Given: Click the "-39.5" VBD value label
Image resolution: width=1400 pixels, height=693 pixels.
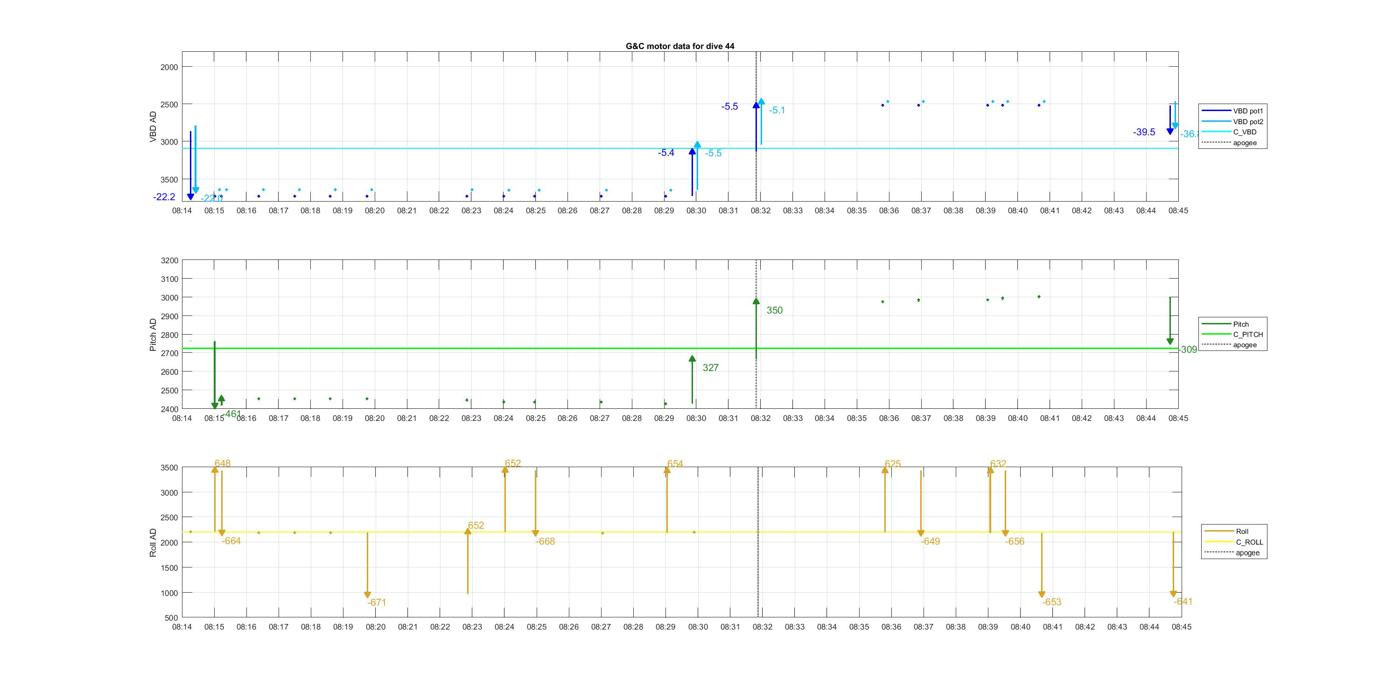Looking at the screenshot, I should pos(1144,132).
